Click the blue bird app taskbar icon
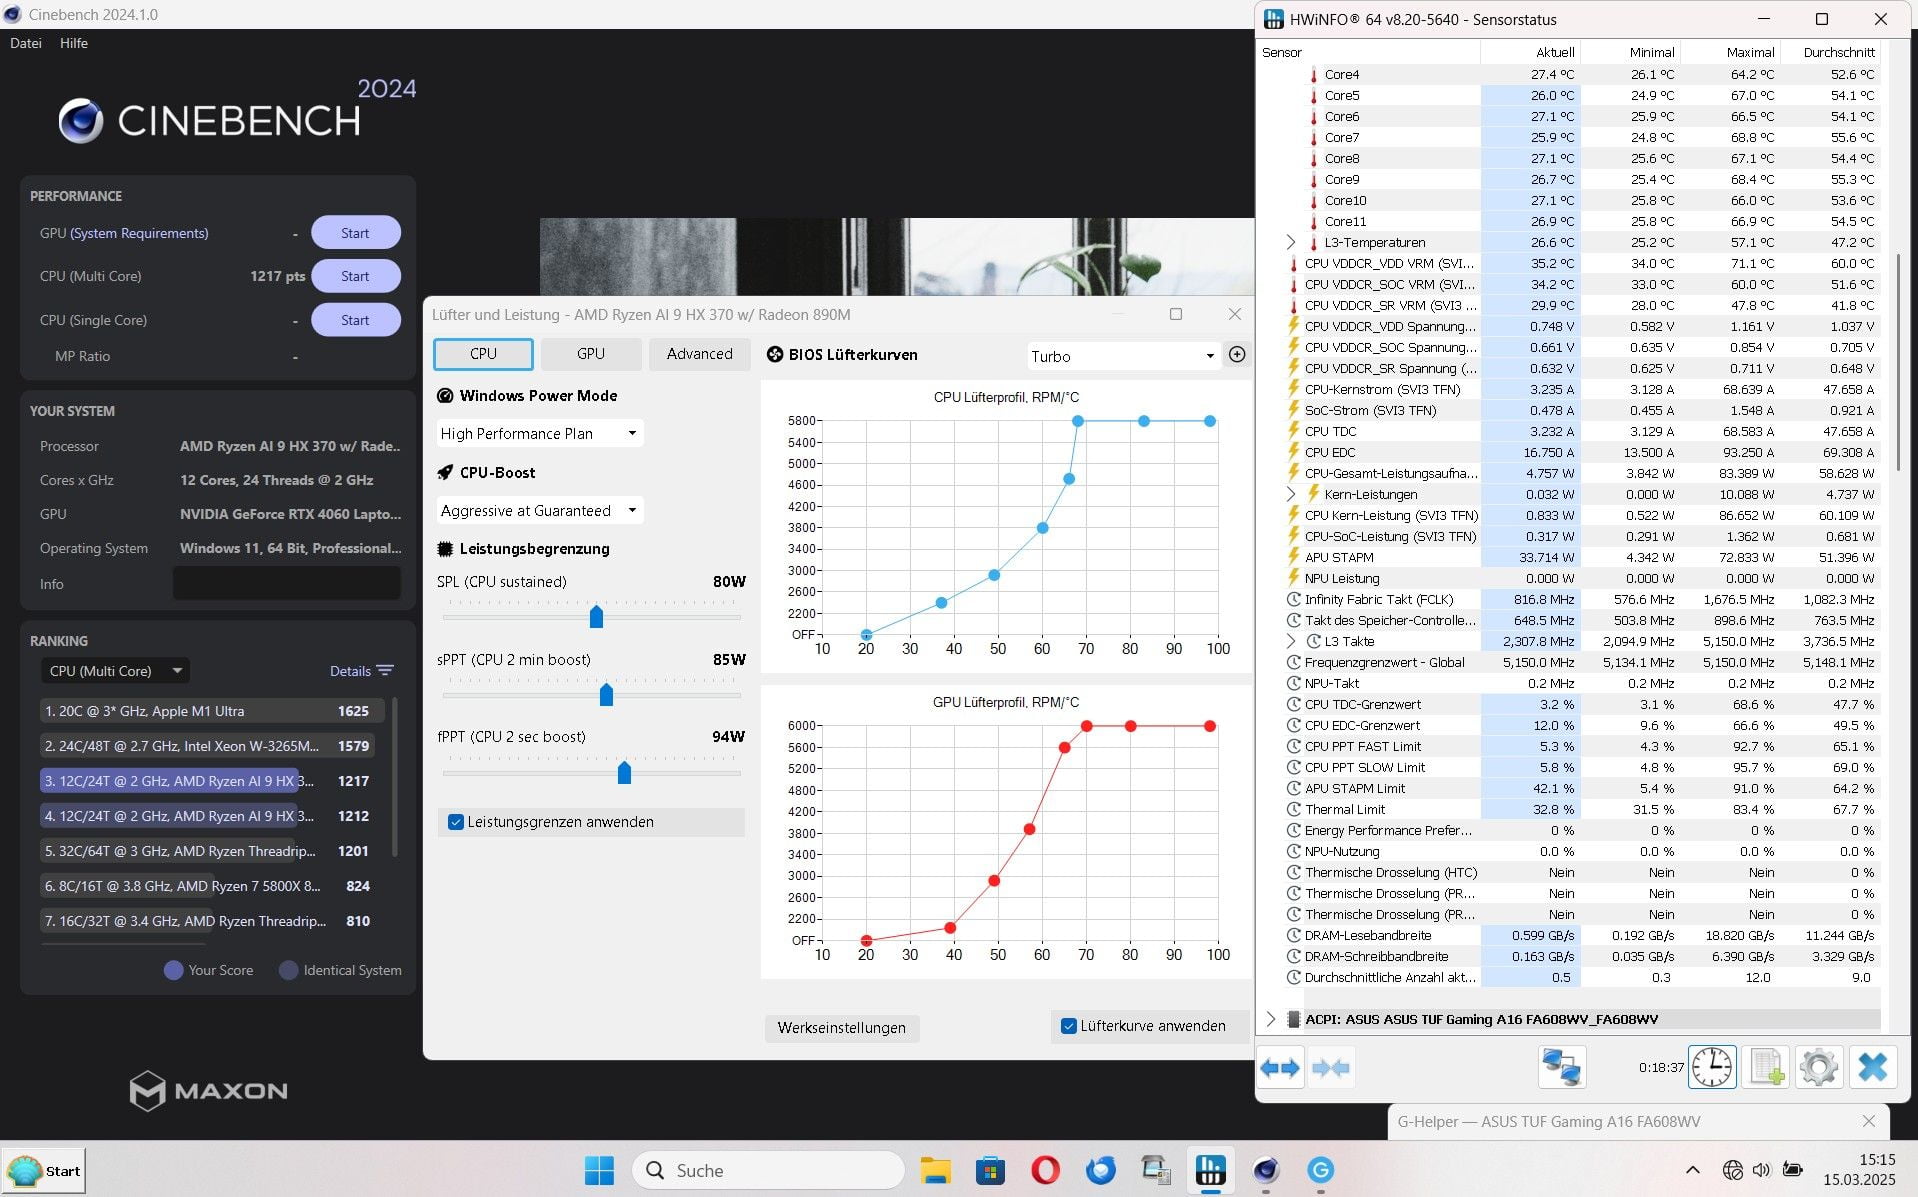 (x=1100, y=1170)
